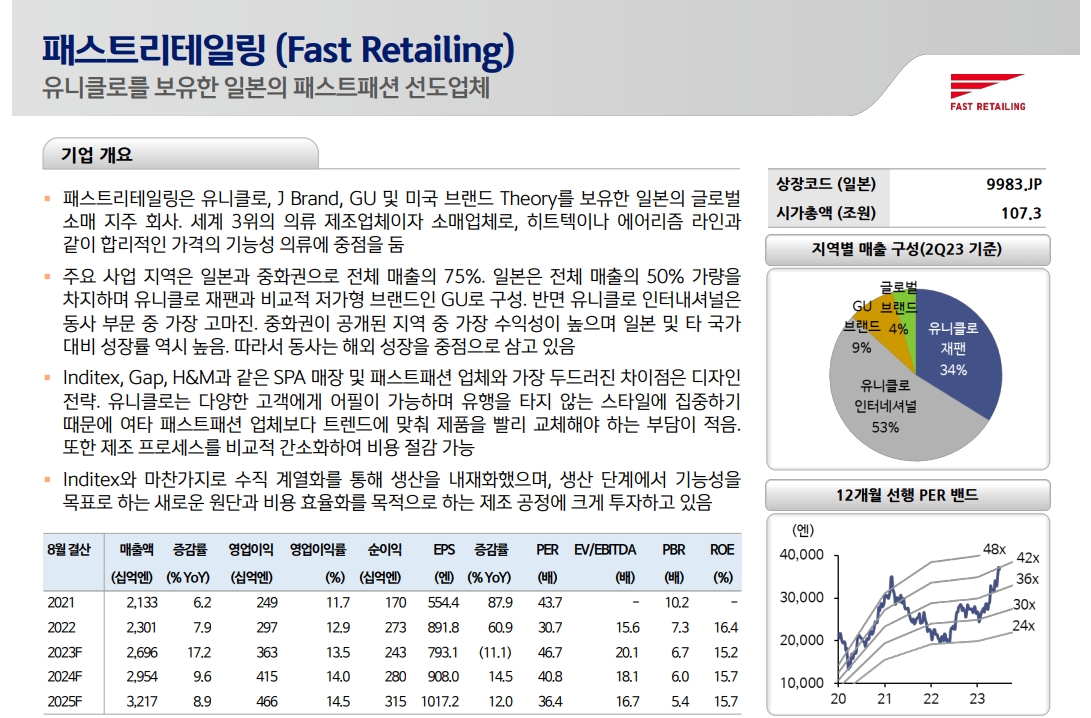Click the EV/EBITDA column header
This screenshot has width=1091, height=718.
pyautogui.click(x=605, y=550)
